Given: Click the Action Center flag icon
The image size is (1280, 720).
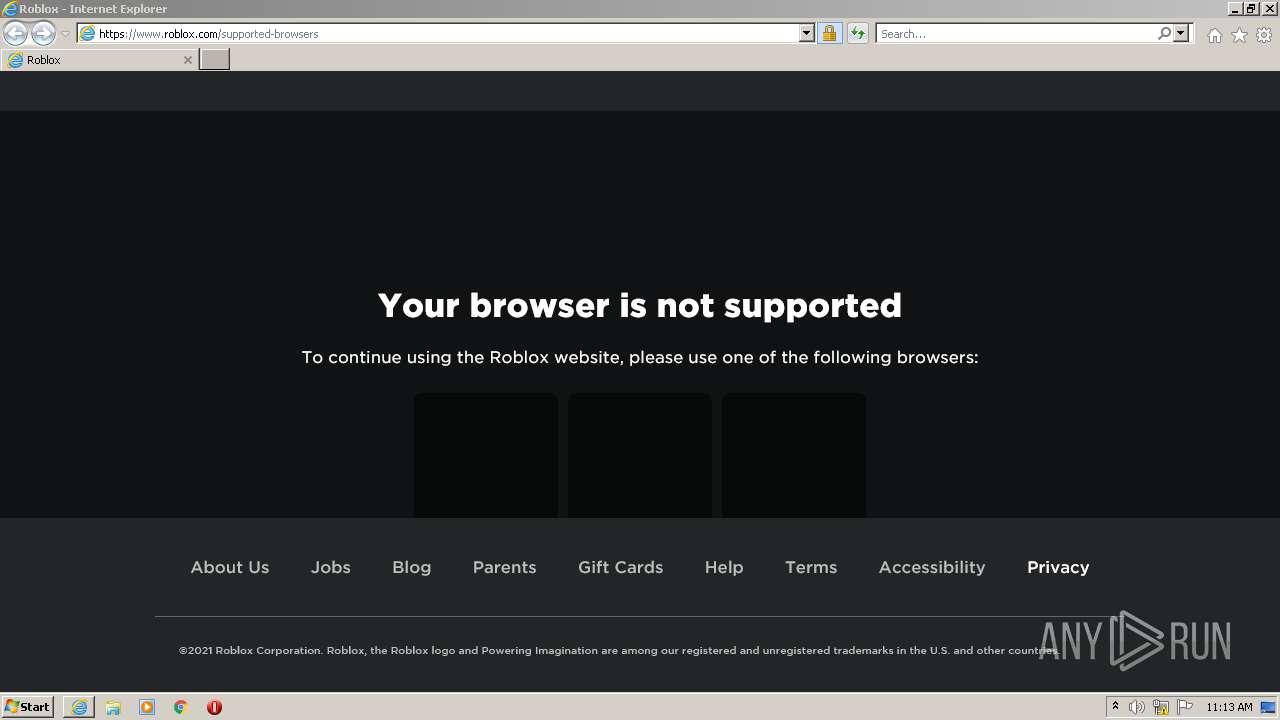Looking at the screenshot, I should coord(1185,707).
